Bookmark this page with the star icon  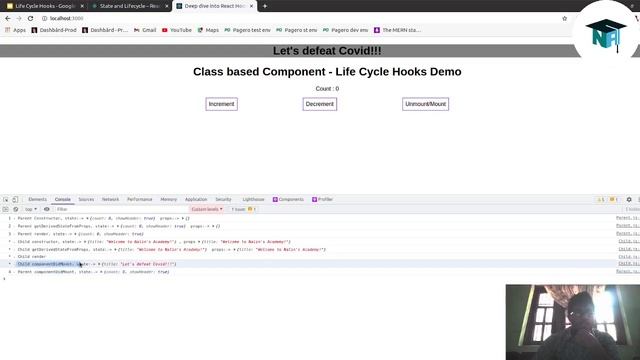click(x=564, y=18)
